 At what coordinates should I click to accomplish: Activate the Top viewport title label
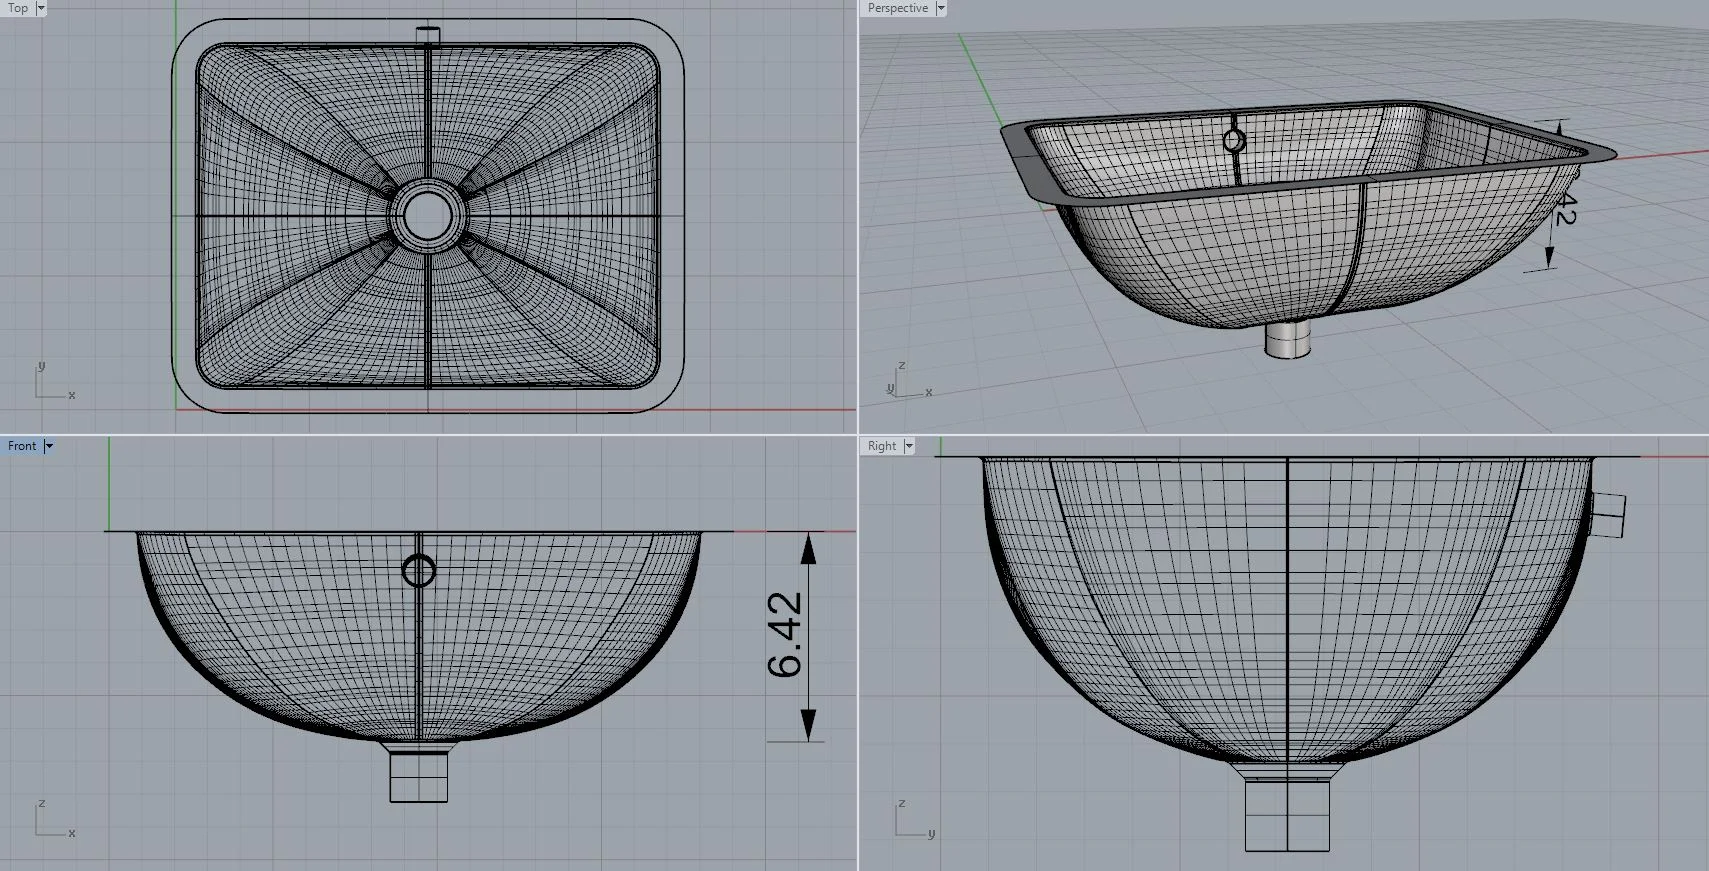(x=18, y=8)
